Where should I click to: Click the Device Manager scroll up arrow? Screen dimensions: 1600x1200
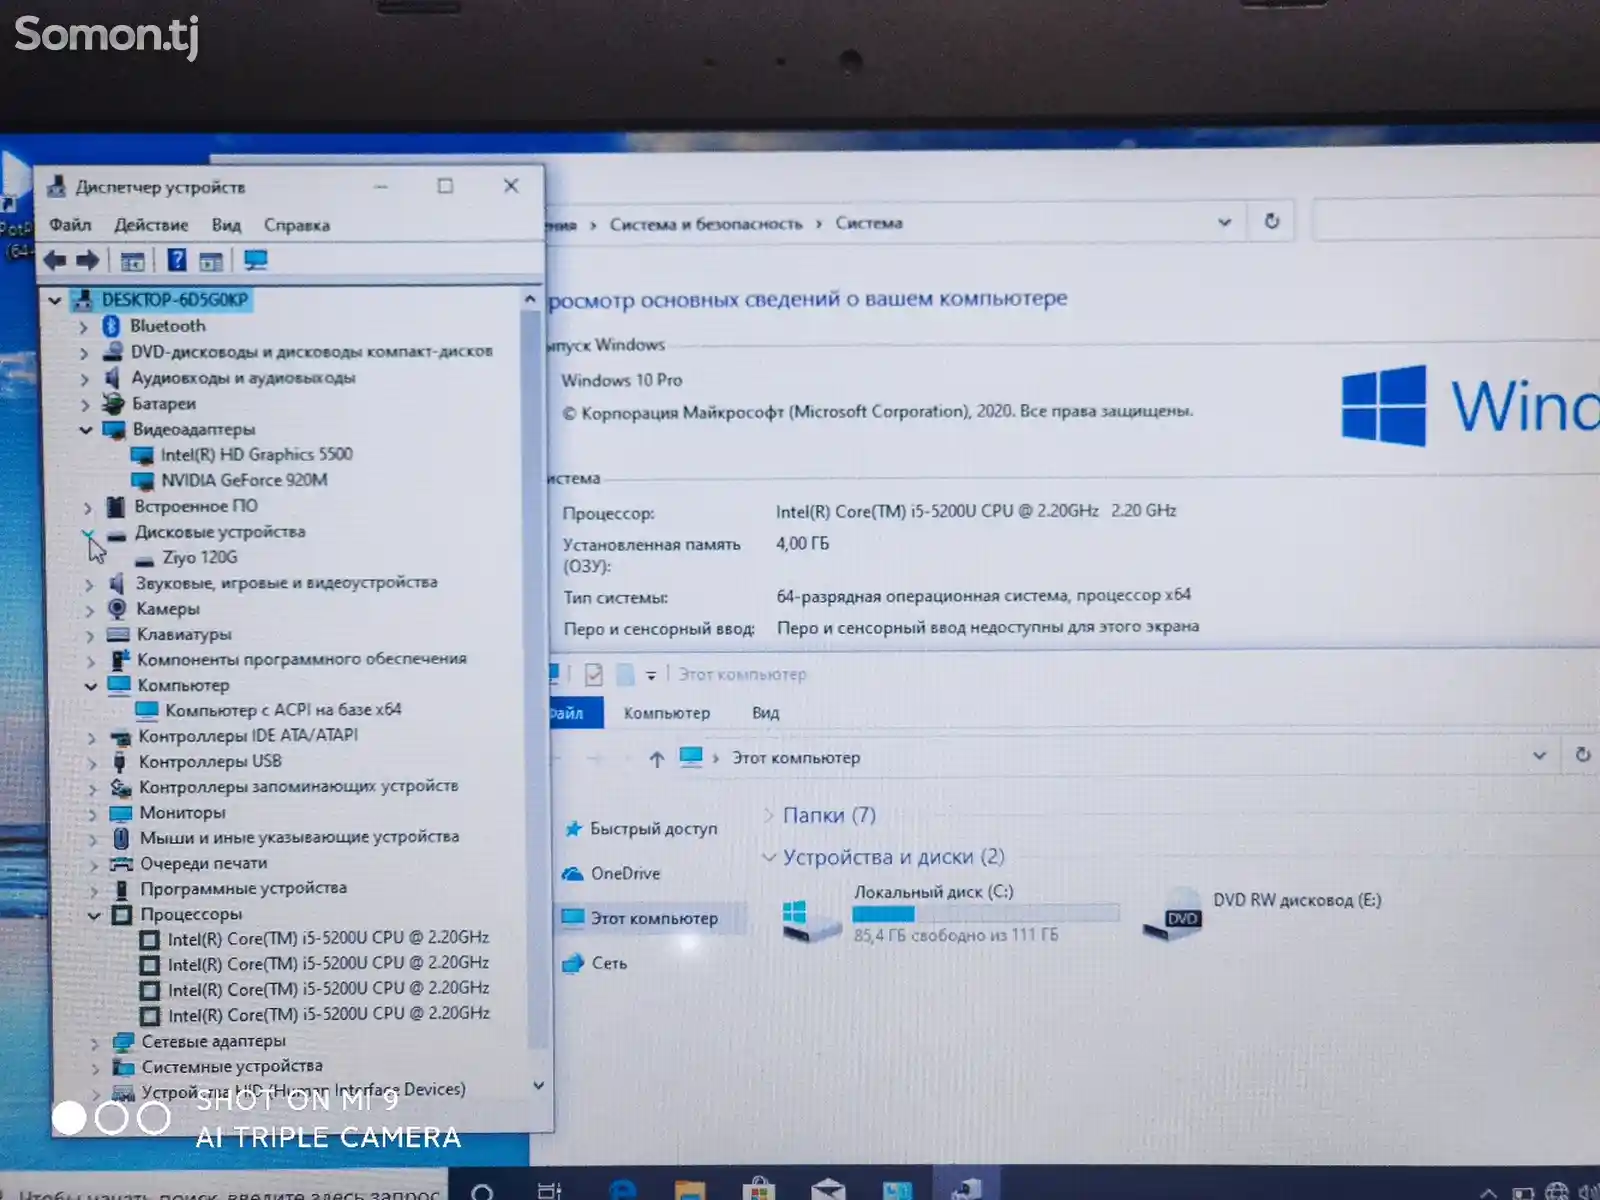(x=530, y=299)
